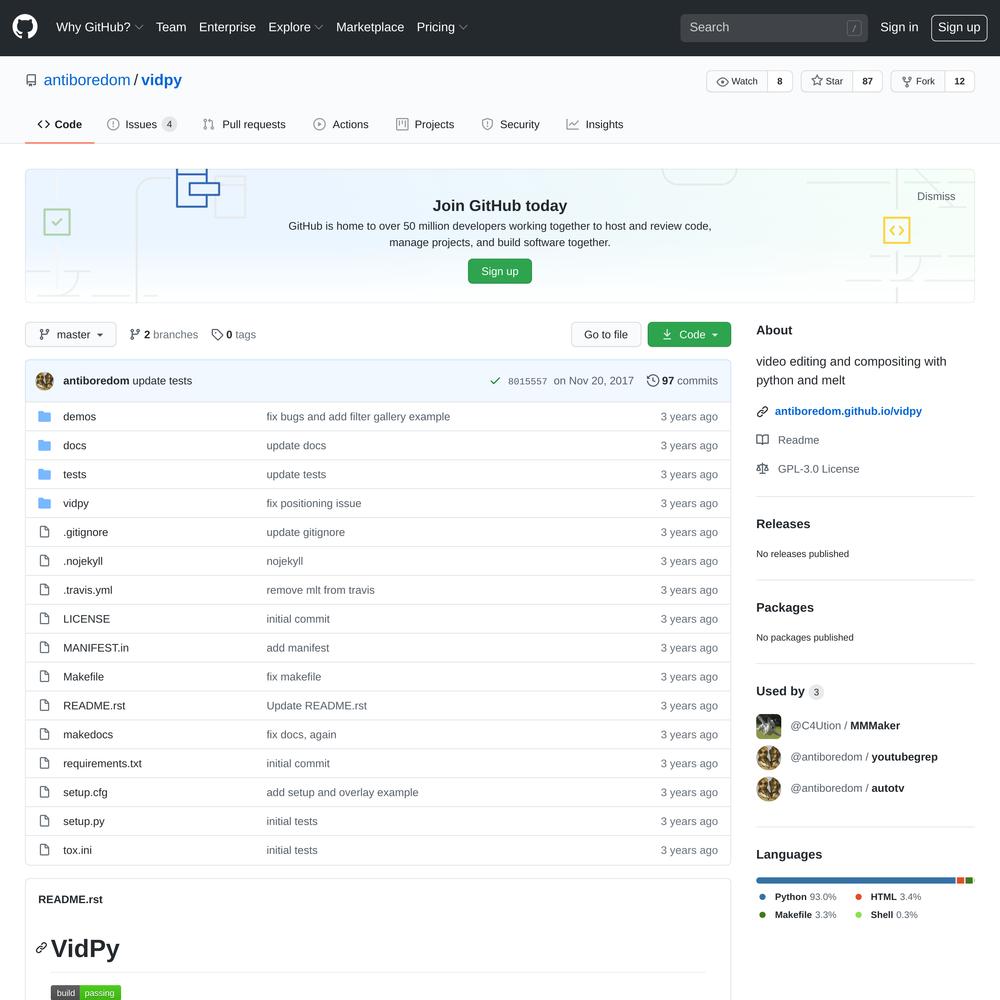Click the Python language color dot
This screenshot has width=1000, height=1000.
click(x=762, y=897)
